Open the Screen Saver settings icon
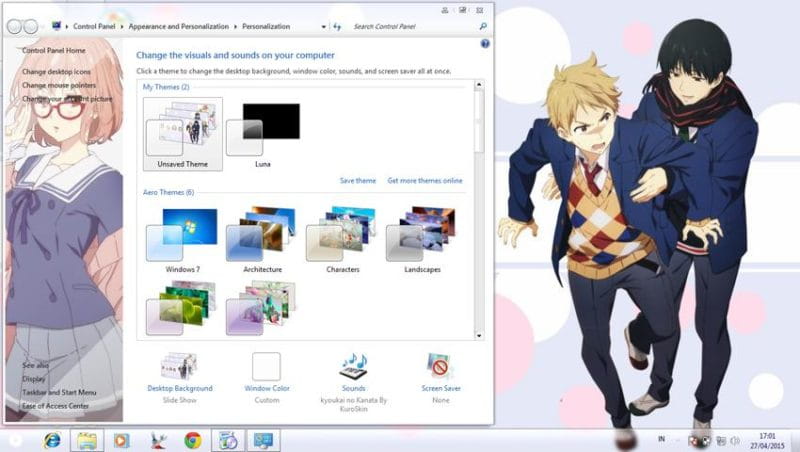This screenshot has width=800, height=452. coord(440,366)
